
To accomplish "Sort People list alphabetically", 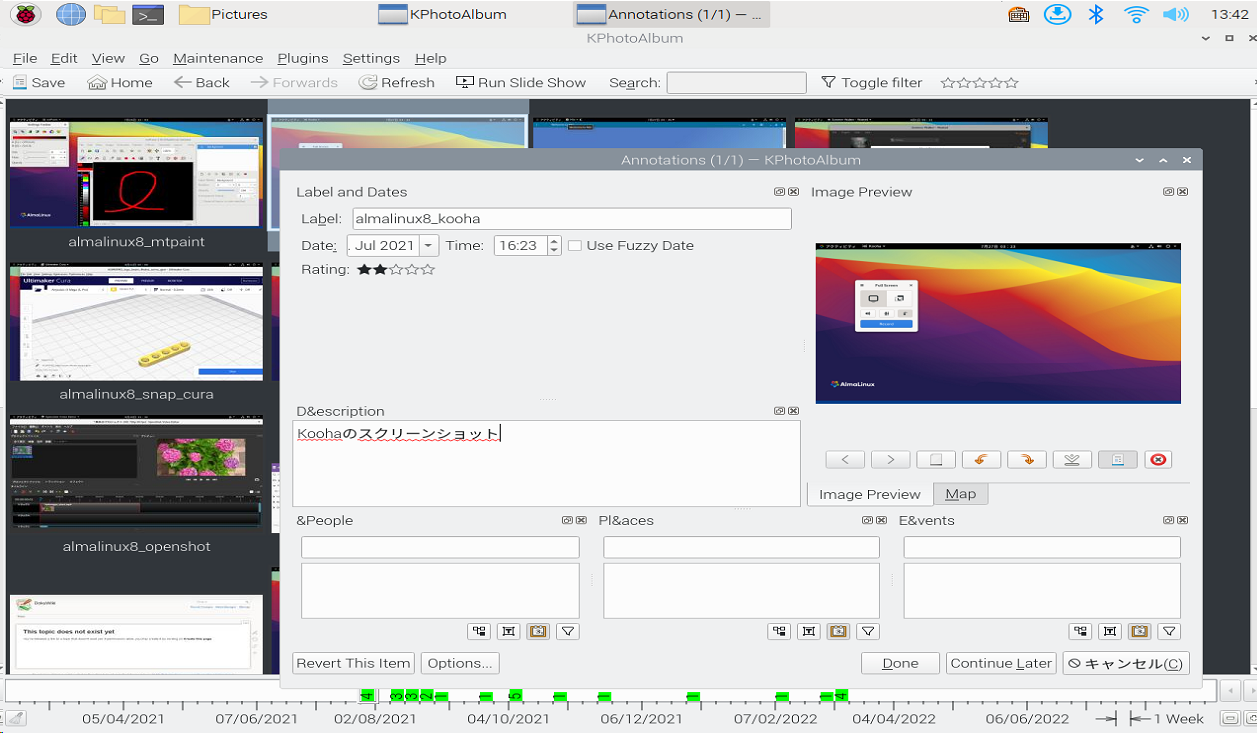I will 509,631.
